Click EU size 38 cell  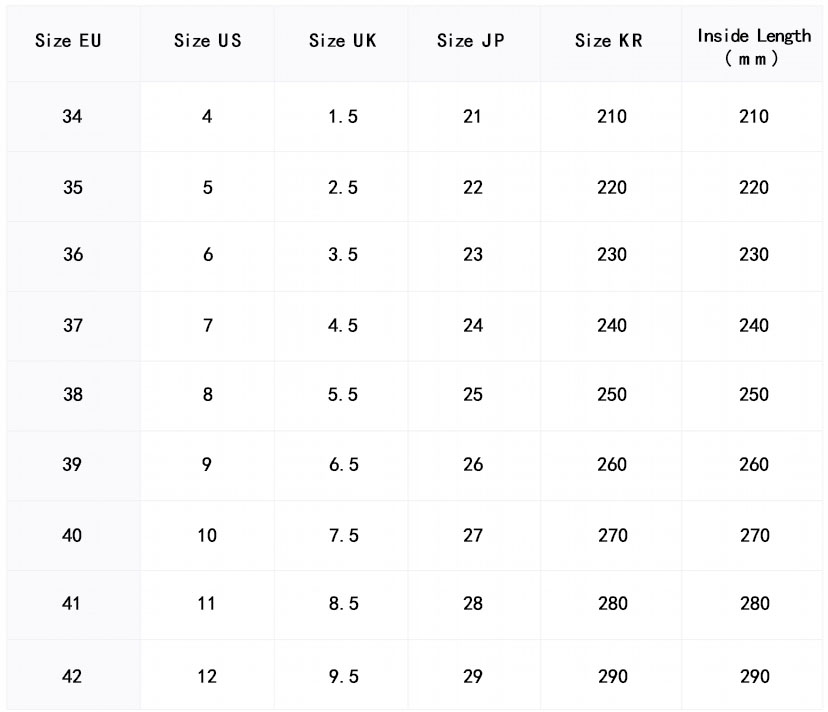pyautogui.click(x=72, y=394)
